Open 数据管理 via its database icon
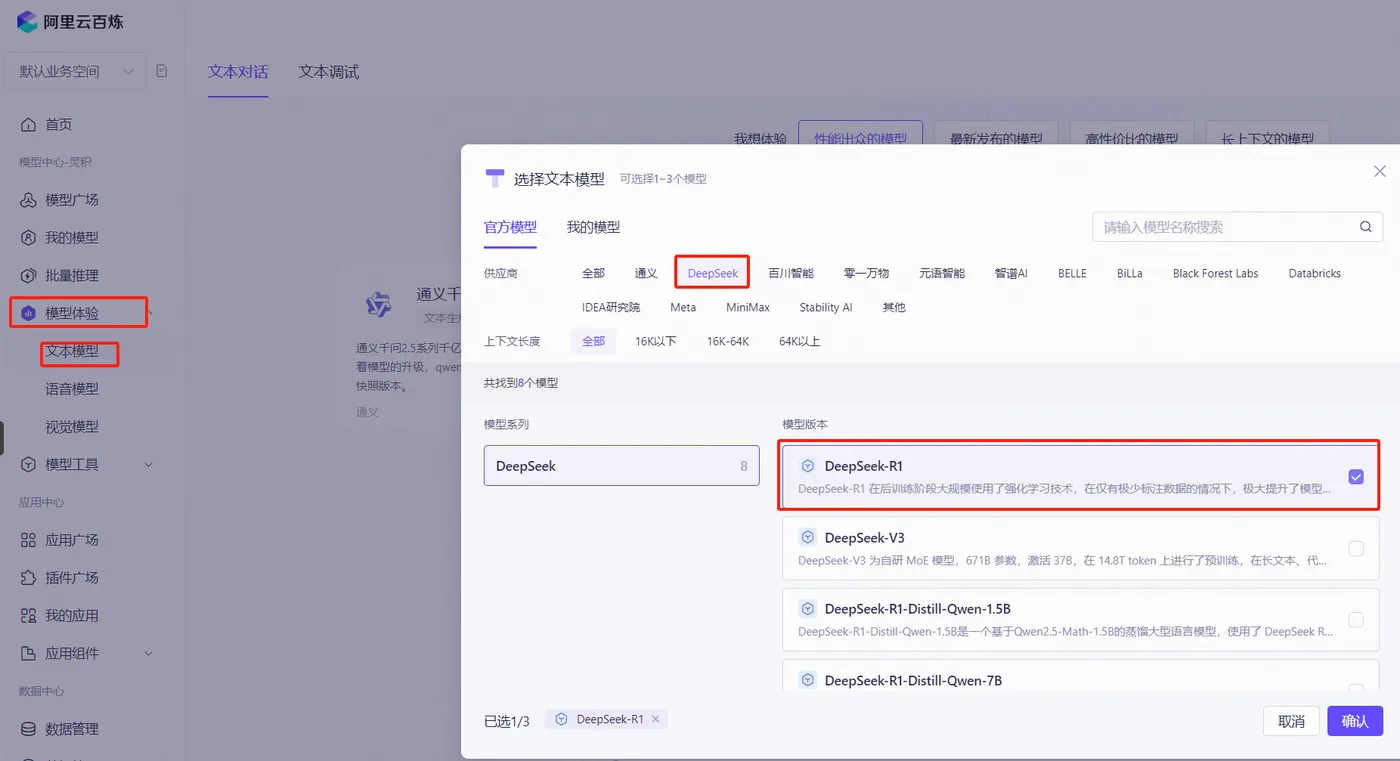Screen dimensions: 1400x761 point(28,729)
